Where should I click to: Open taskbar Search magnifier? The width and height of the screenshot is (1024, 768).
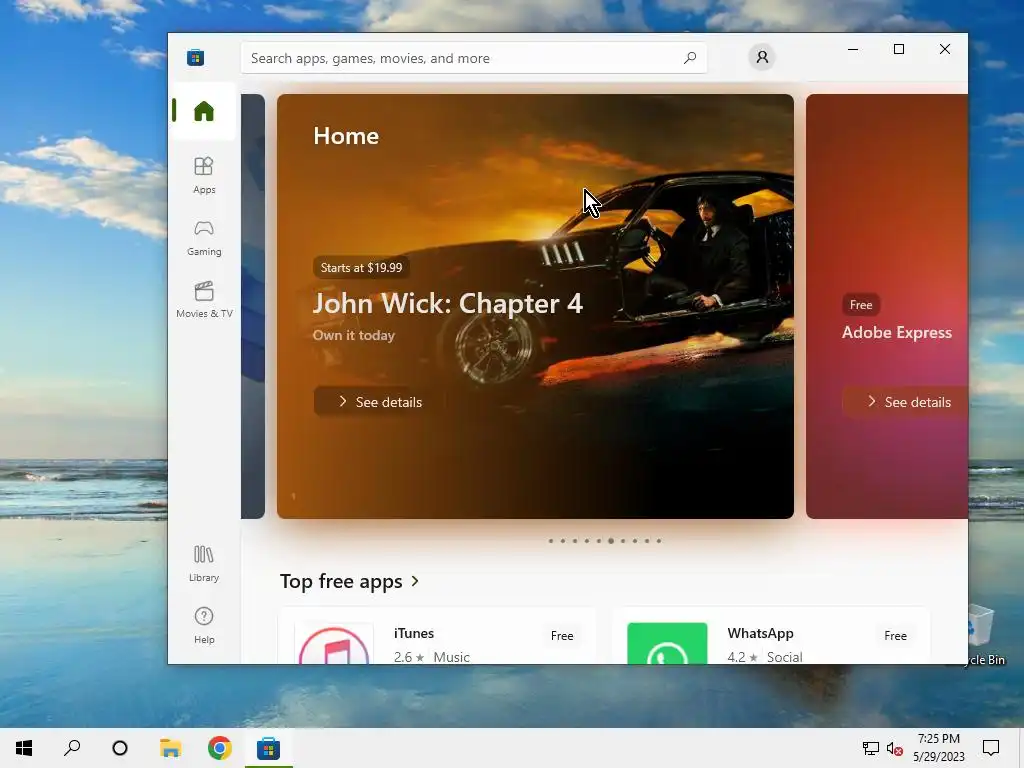pos(72,748)
